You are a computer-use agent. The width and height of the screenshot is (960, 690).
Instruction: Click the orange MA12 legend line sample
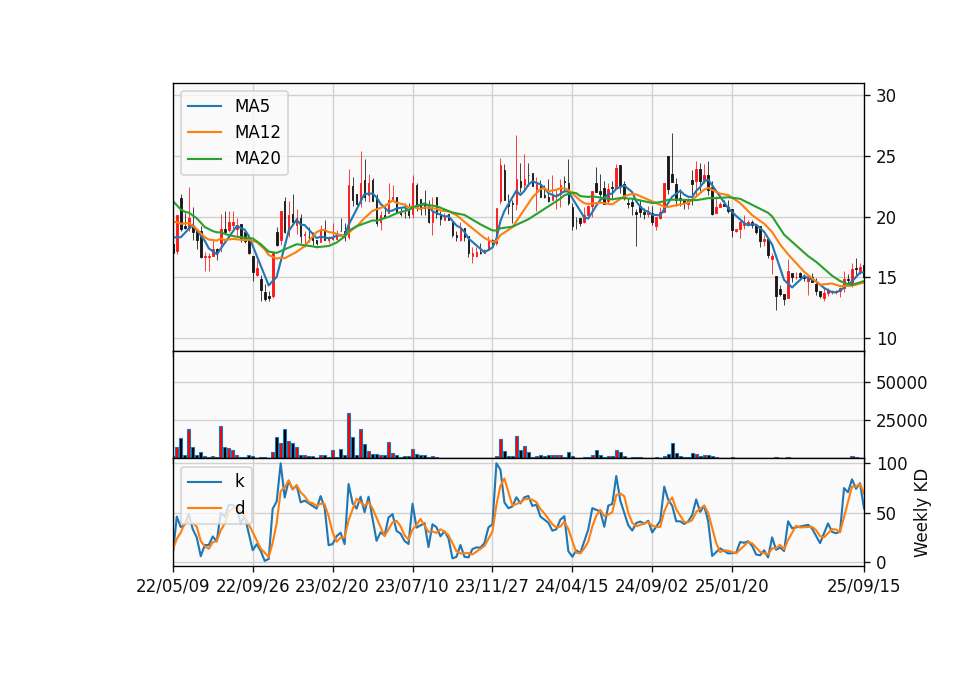204,132
